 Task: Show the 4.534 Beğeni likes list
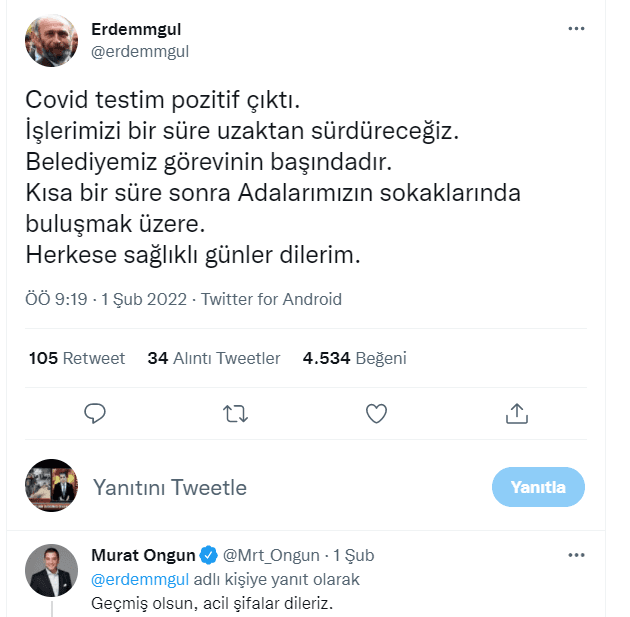pos(354,358)
